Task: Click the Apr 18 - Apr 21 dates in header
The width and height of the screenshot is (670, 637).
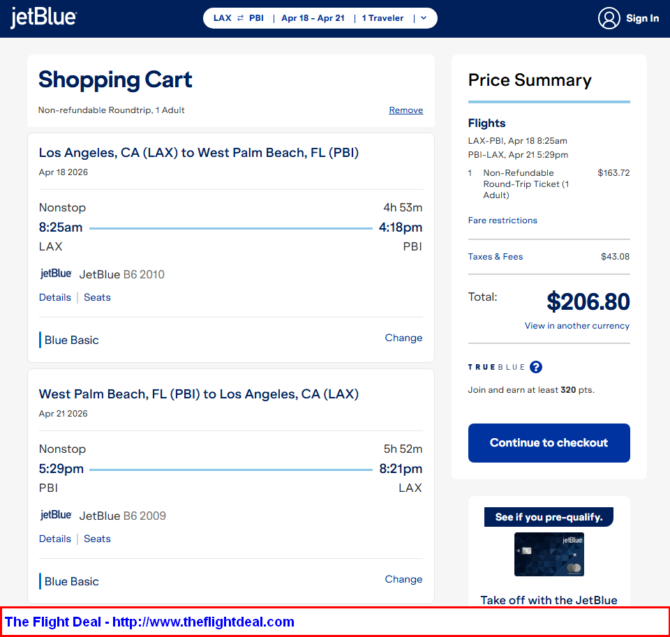Action: [314, 18]
